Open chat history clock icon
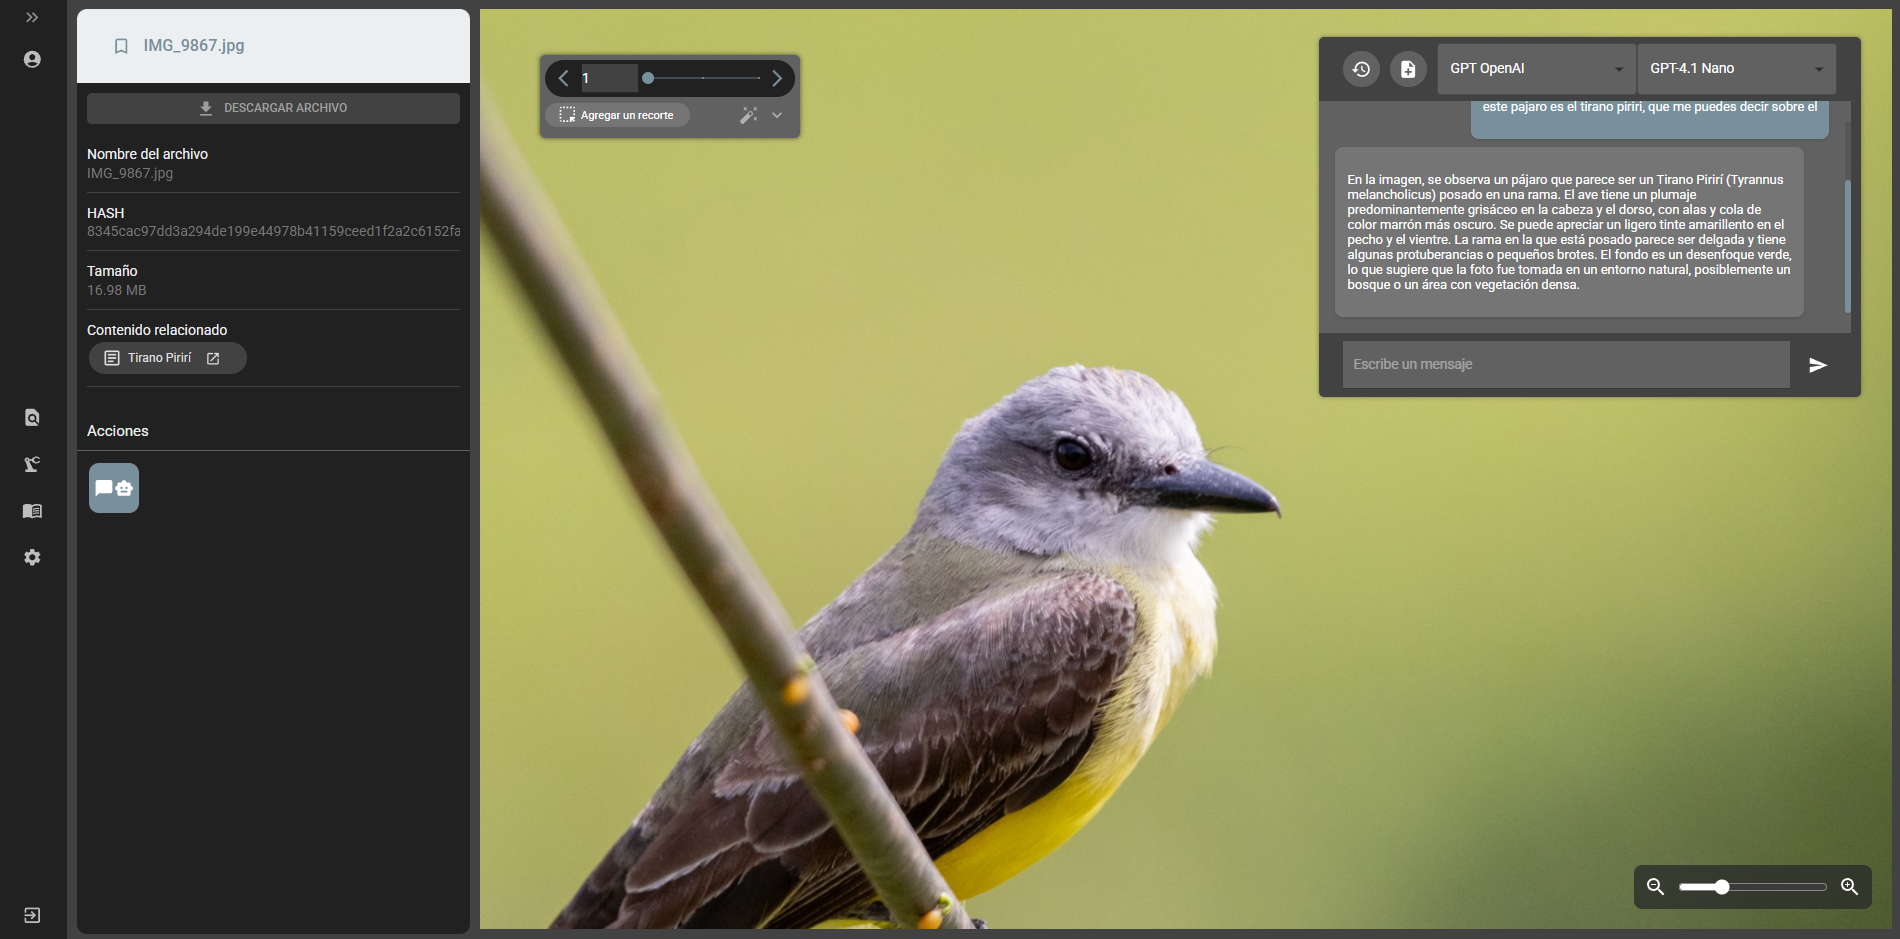The width and height of the screenshot is (1900, 939). pyautogui.click(x=1361, y=69)
